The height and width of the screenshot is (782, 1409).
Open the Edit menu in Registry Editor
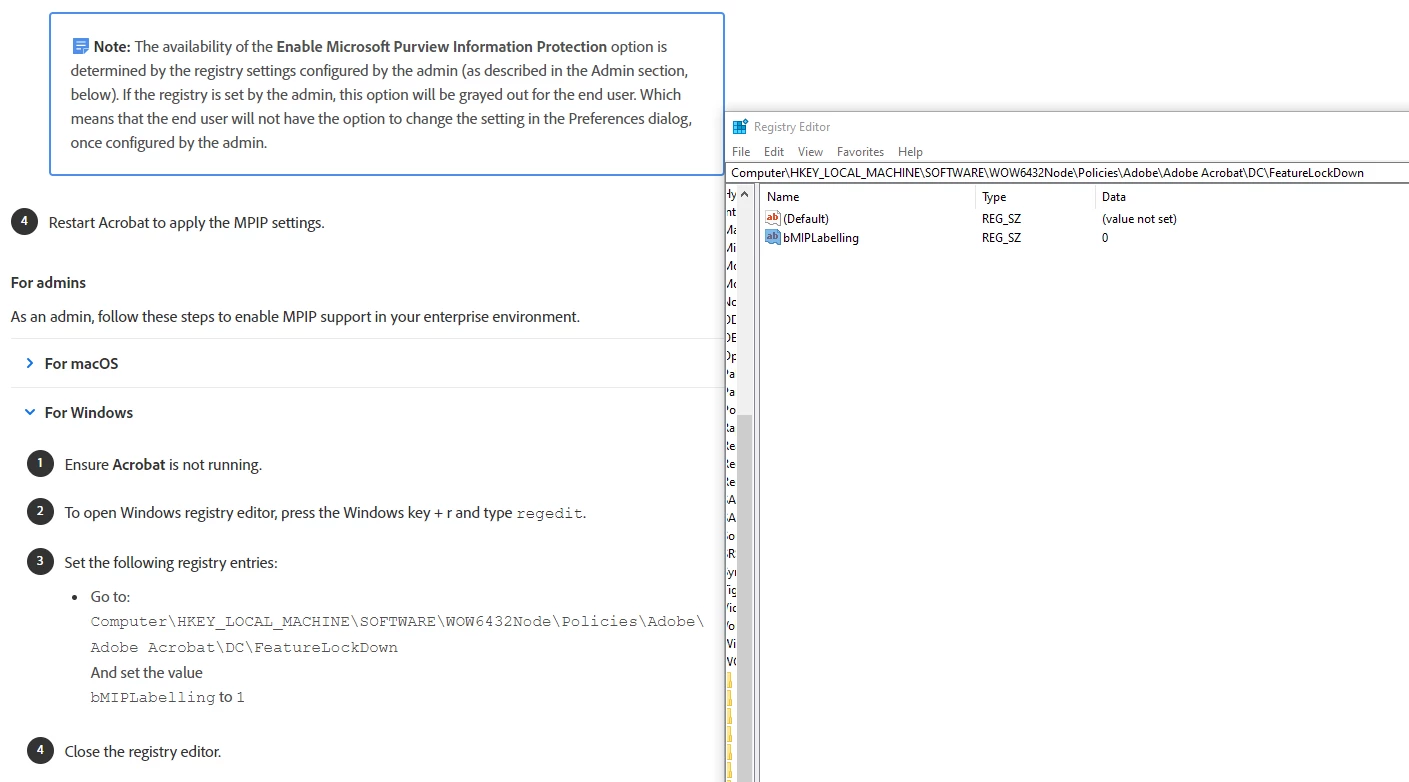774,152
